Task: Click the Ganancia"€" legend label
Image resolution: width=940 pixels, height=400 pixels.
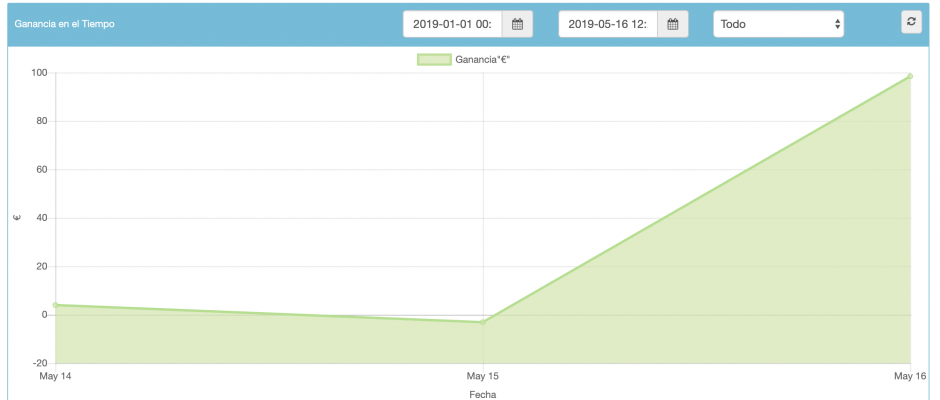Action: [x=482, y=59]
